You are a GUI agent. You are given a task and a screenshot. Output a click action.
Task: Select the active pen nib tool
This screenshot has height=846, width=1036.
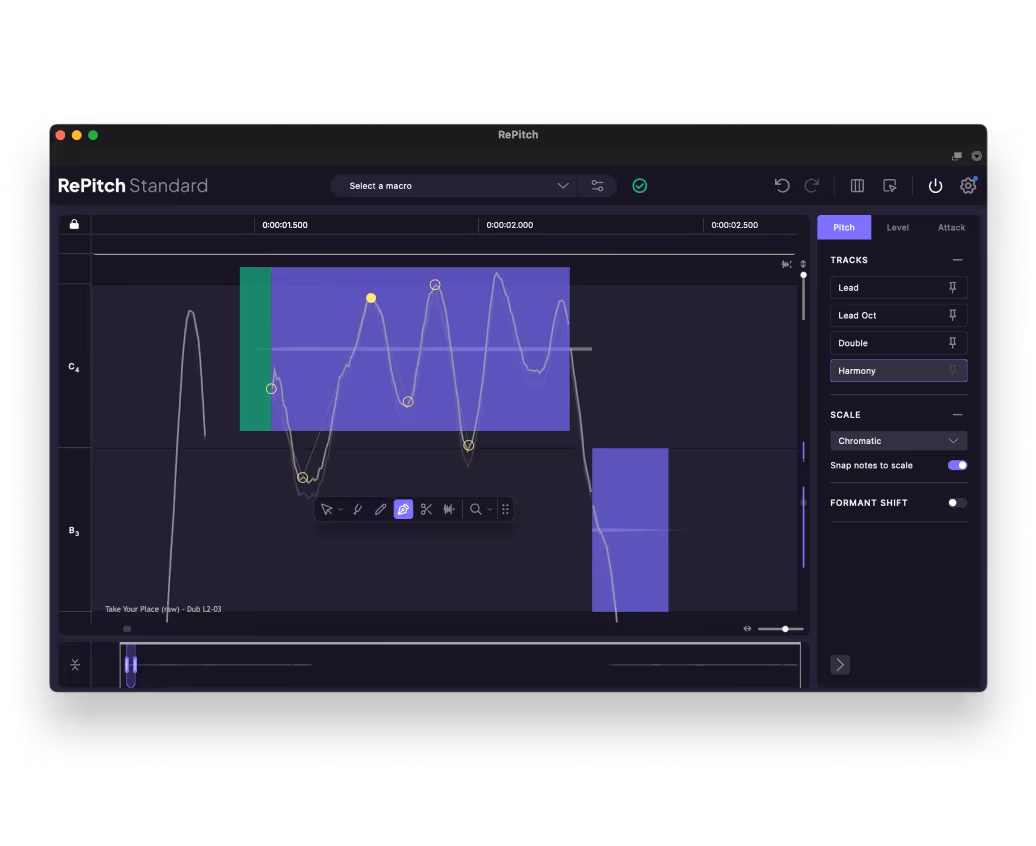[403, 509]
